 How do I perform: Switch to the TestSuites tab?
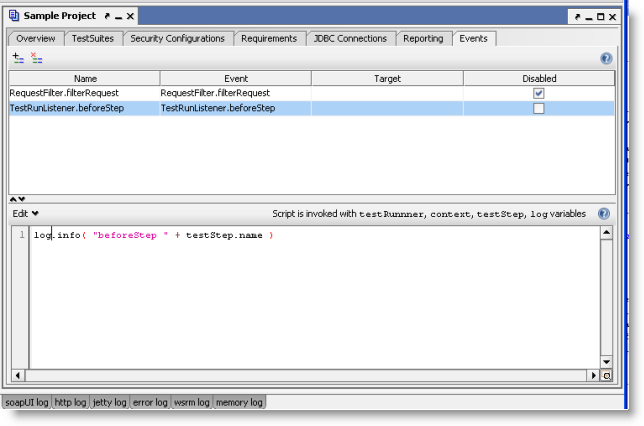coord(93,39)
